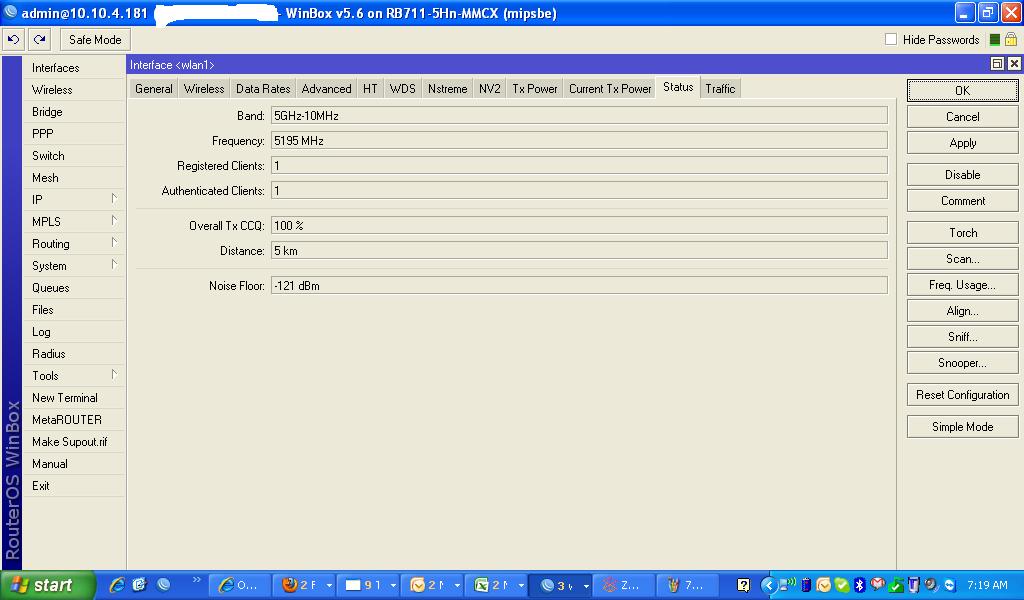Click the Band field showing 5GHz-10MHz

[x=579, y=116]
